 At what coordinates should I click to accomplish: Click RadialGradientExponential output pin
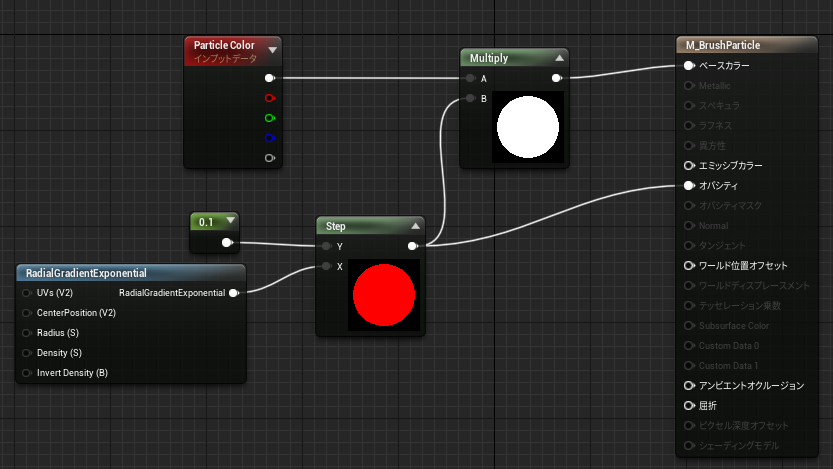point(234,293)
